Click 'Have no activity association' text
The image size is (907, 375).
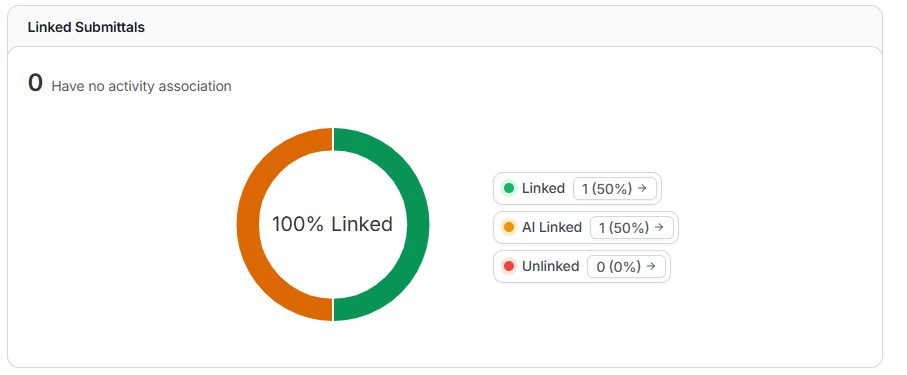coord(142,87)
